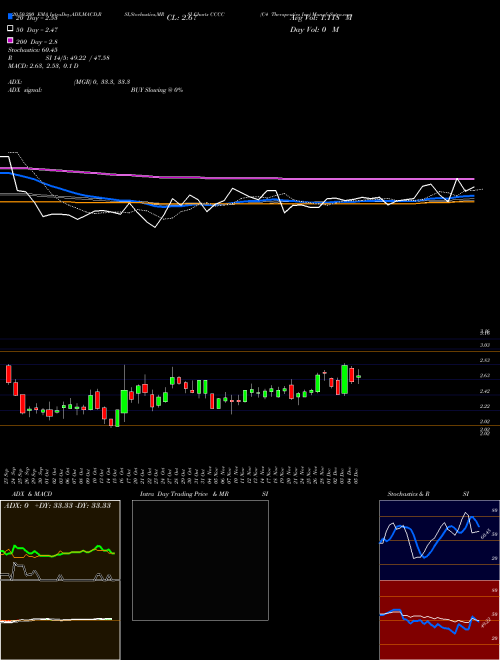This screenshot has width=500, height=660.
Task: Click the white 50 Day legend swatch
Action: [11, 29]
